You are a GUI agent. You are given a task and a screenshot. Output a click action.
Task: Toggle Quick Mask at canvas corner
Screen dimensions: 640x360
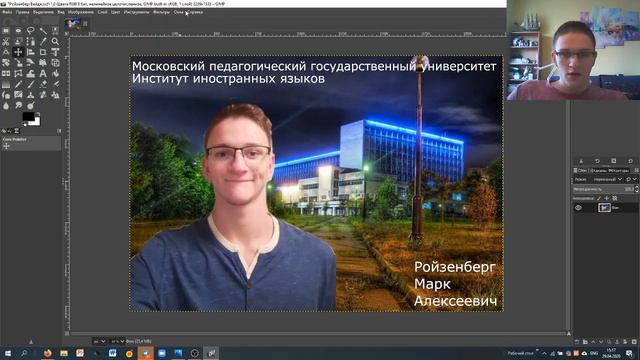[x=67, y=333]
